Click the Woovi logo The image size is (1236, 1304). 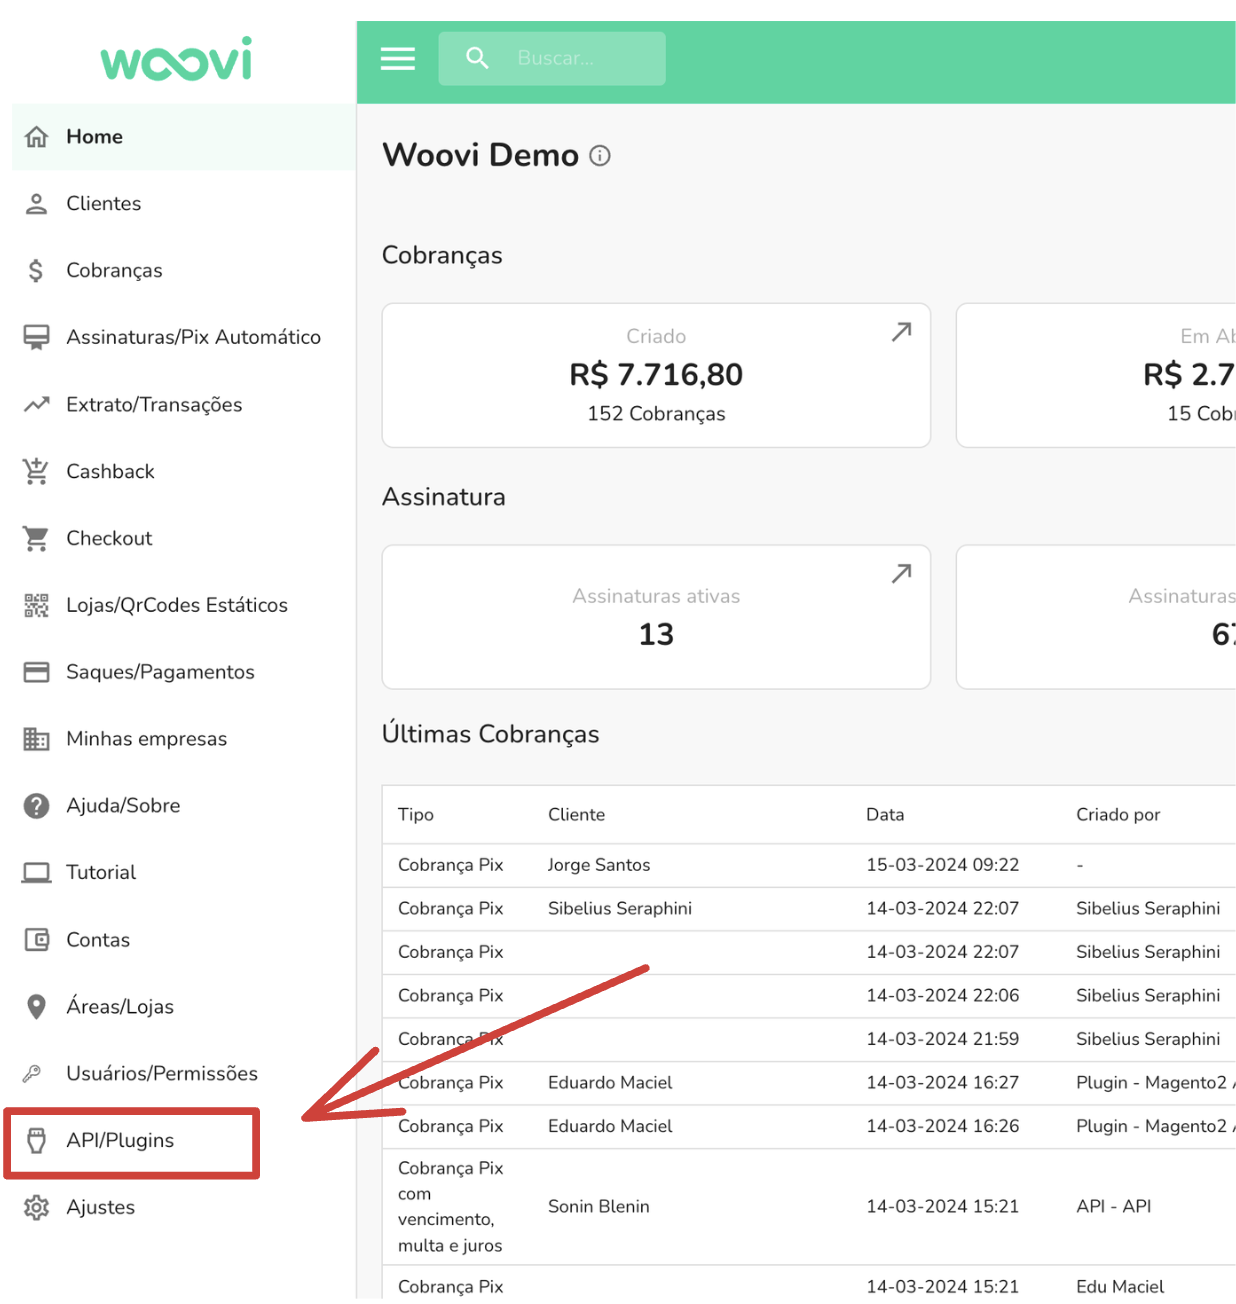point(177,61)
